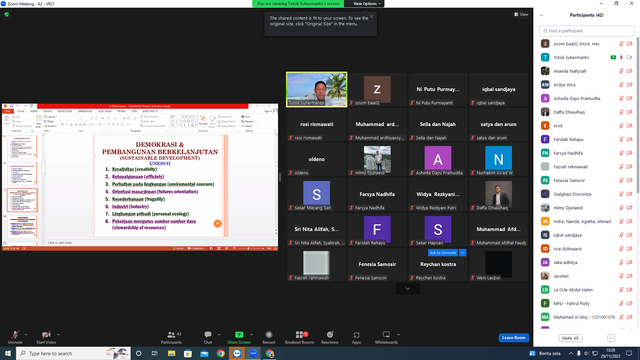Open more options next to Mute All
Image resolution: width=640 pixels, height=360 pixels.
pyautogui.click(x=611, y=338)
